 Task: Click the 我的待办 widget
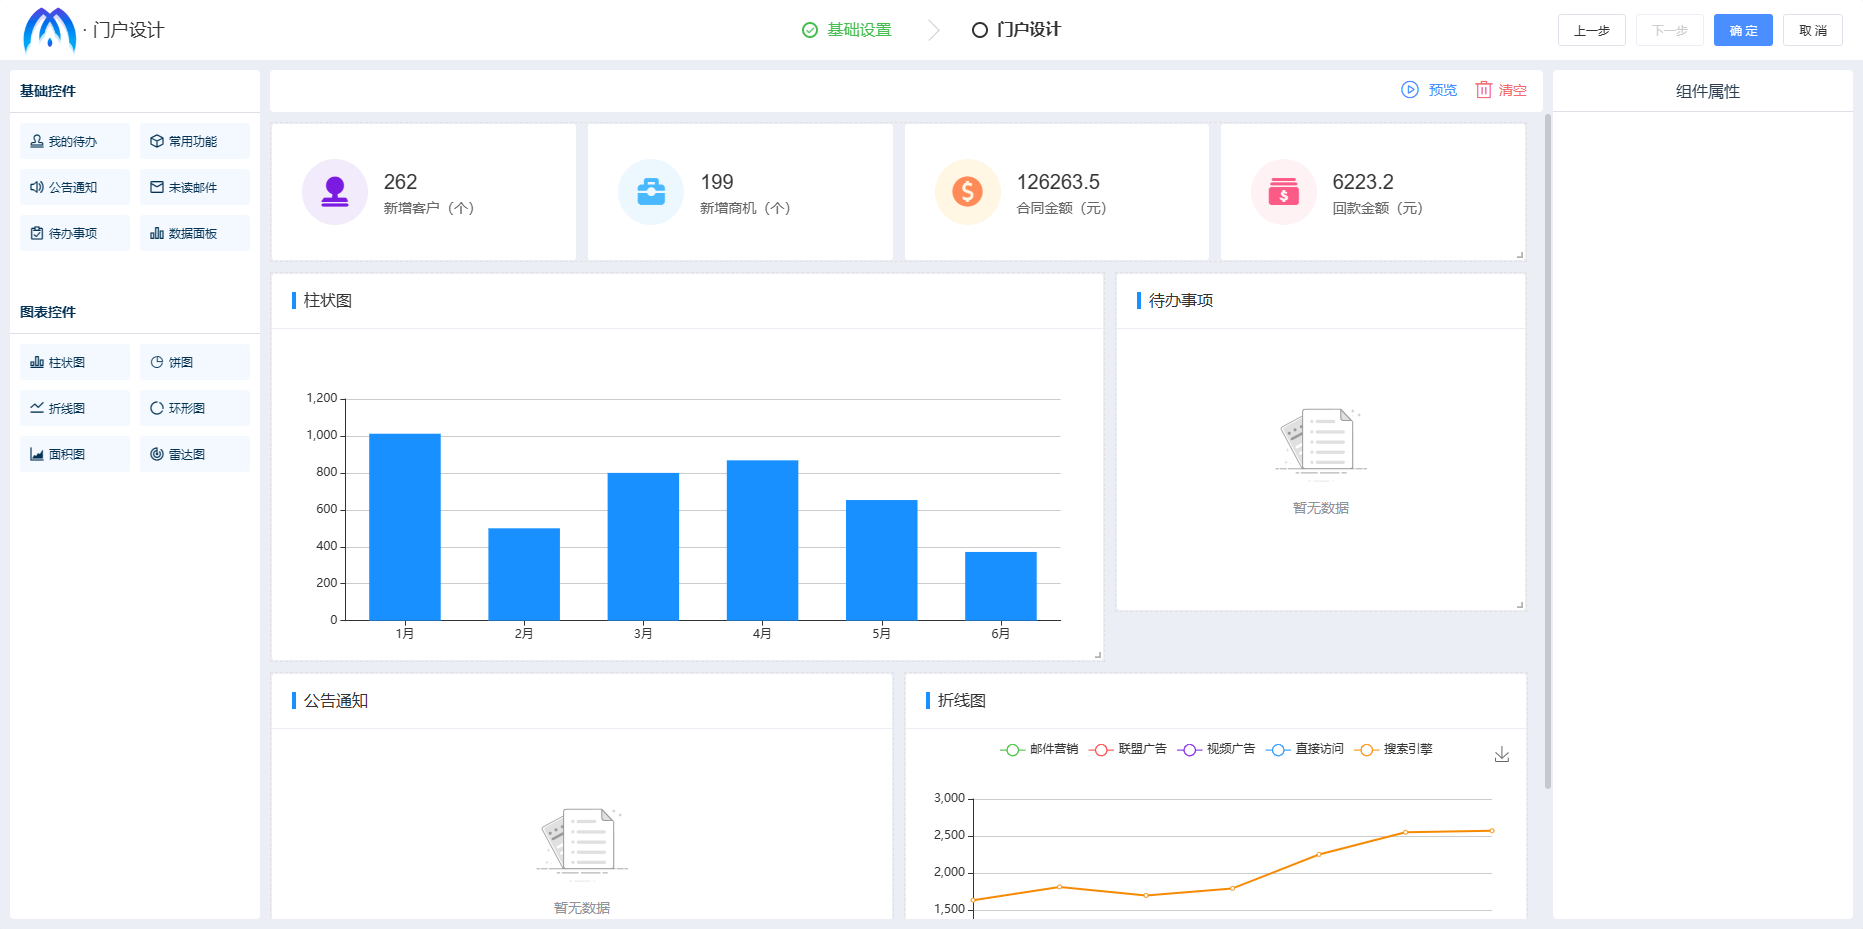click(x=75, y=141)
